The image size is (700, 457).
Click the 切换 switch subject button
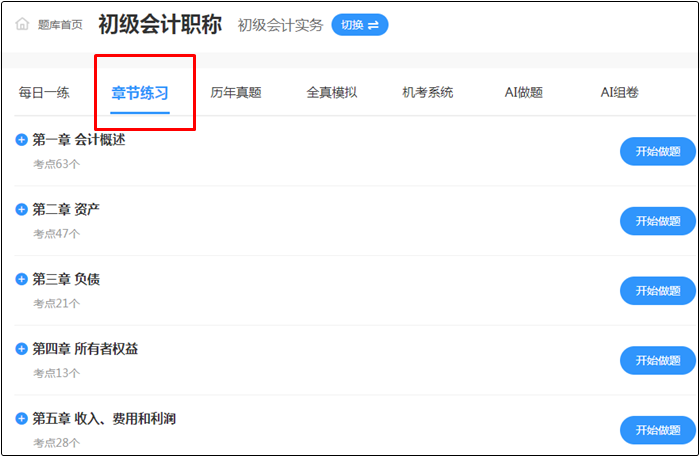[360, 25]
